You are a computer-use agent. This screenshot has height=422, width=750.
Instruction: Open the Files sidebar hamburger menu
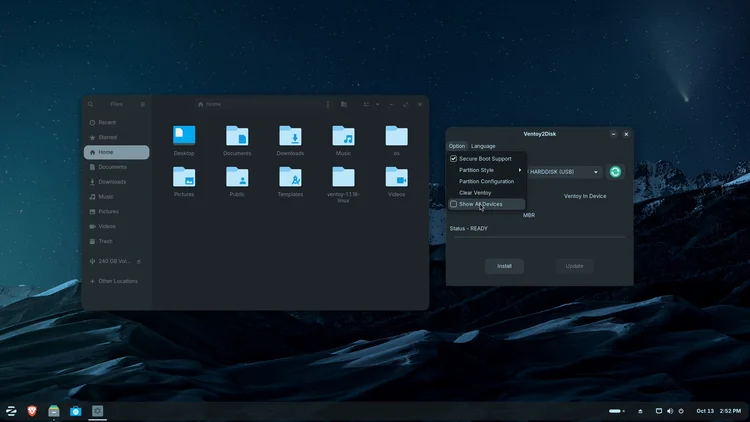143,104
